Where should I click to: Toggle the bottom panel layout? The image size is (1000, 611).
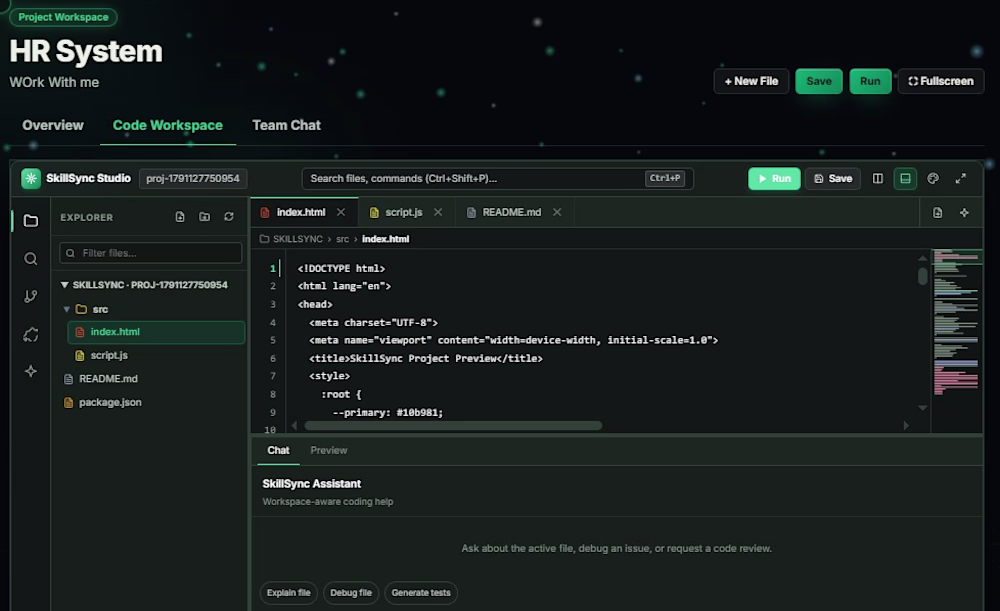(905, 179)
